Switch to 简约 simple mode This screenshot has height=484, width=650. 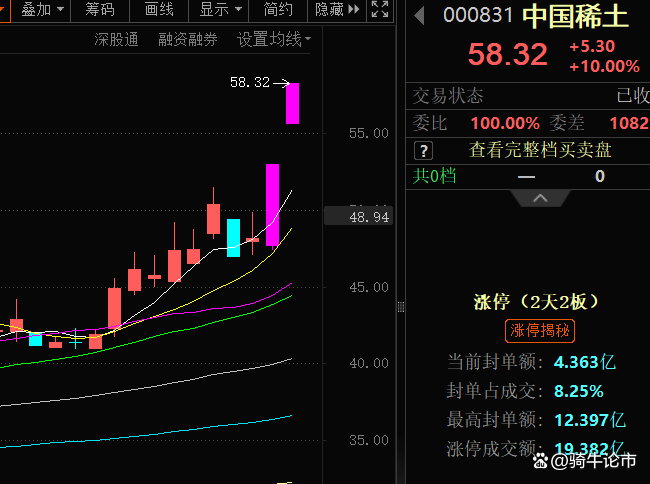coord(278,9)
